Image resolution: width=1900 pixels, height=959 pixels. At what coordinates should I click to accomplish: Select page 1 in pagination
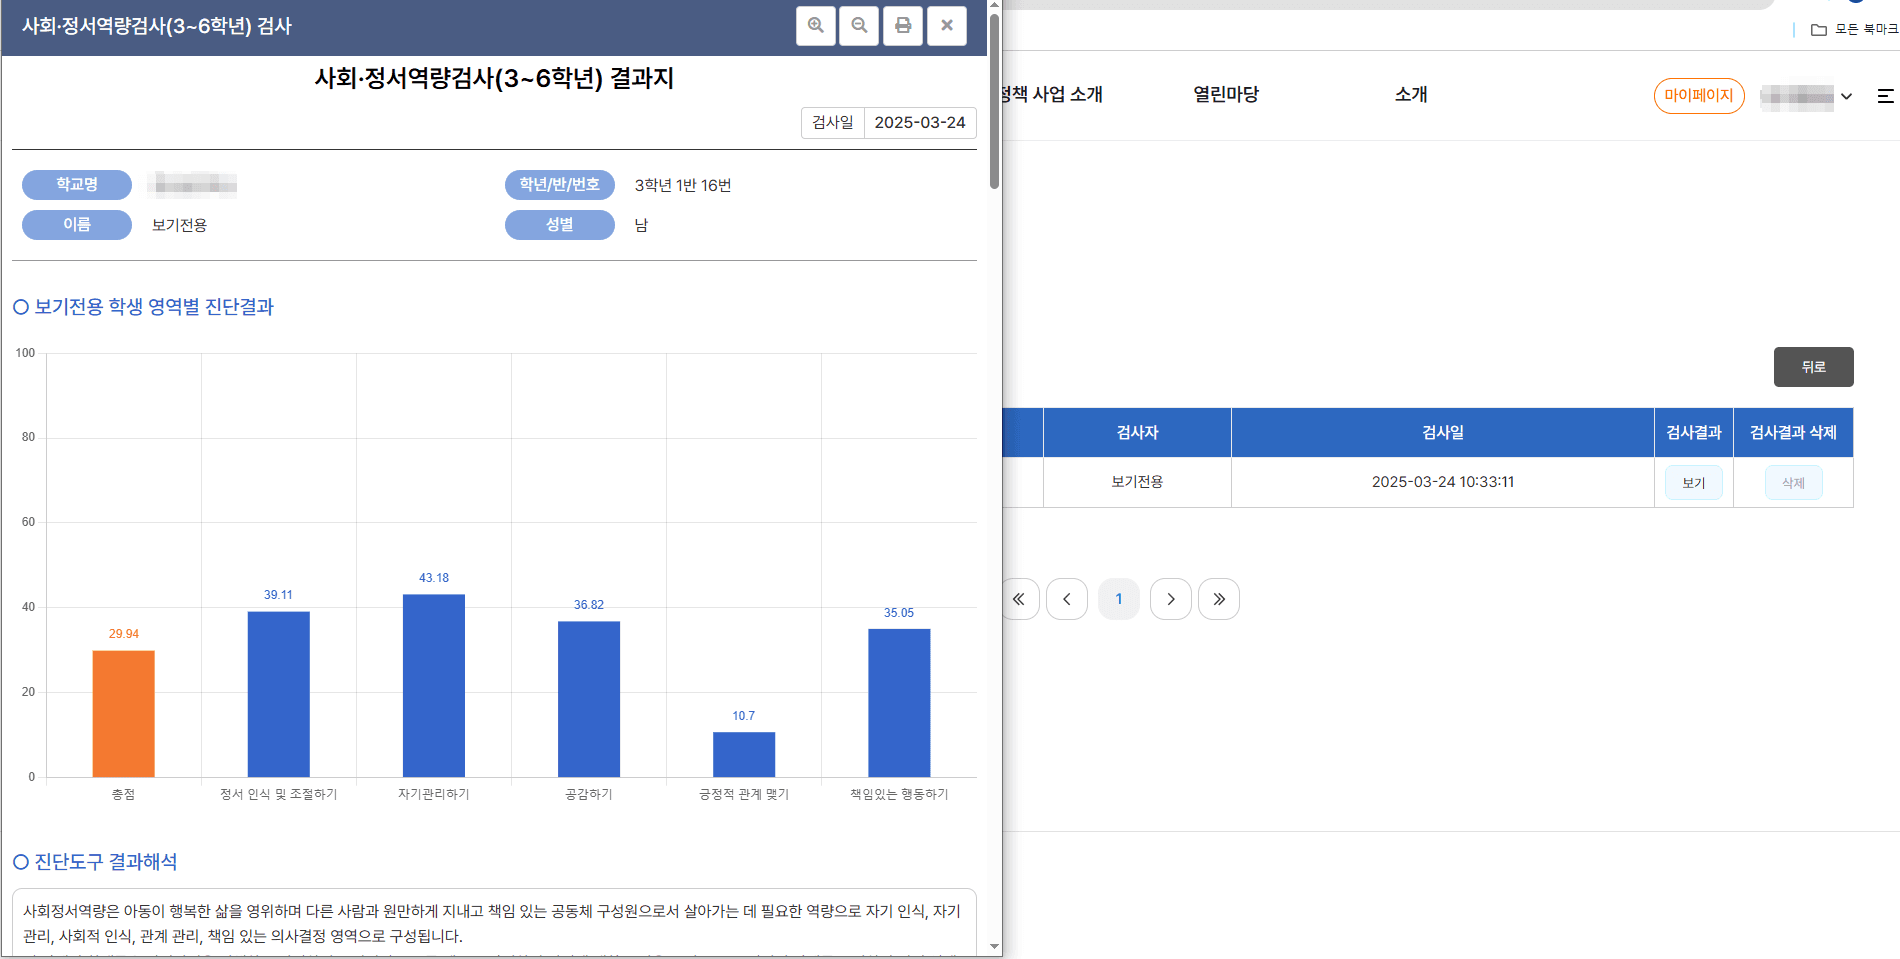pos(1119,599)
